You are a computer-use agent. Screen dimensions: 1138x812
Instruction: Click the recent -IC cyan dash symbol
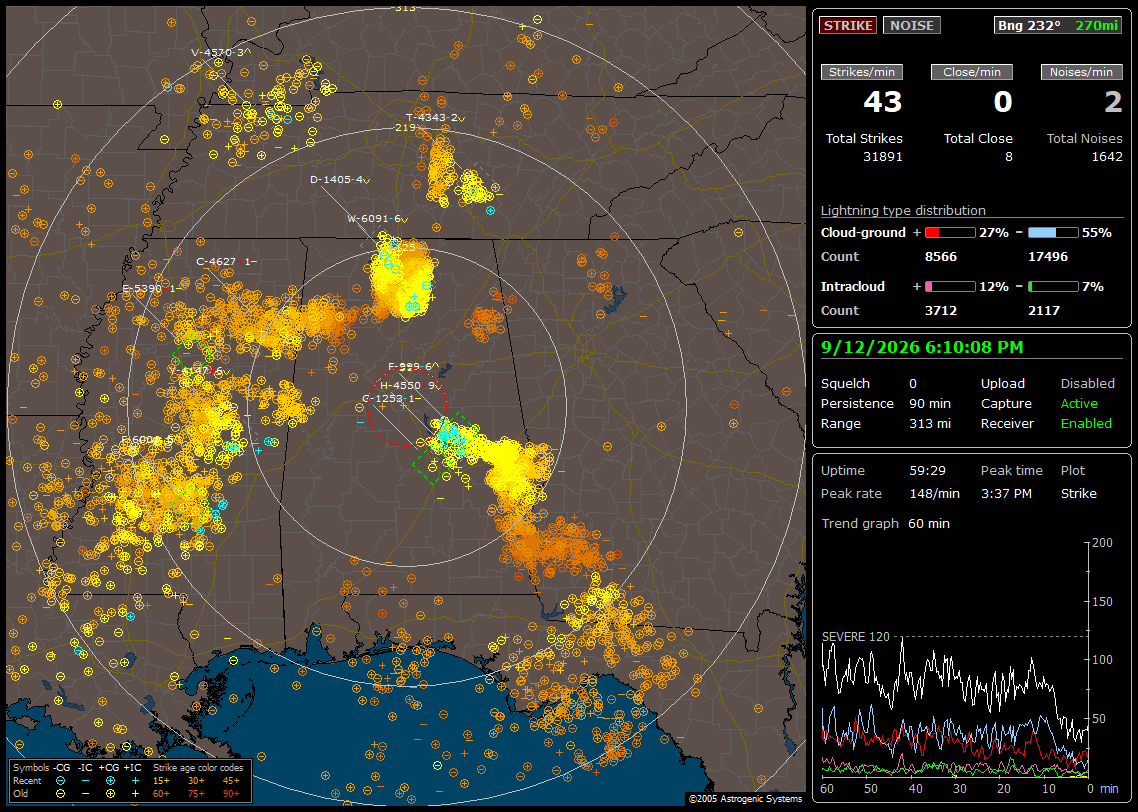click(x=86, y=781)
